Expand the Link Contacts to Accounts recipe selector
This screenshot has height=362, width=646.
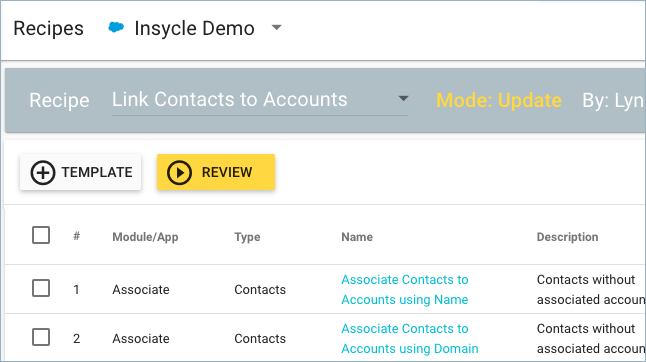[x=260, y=100]
